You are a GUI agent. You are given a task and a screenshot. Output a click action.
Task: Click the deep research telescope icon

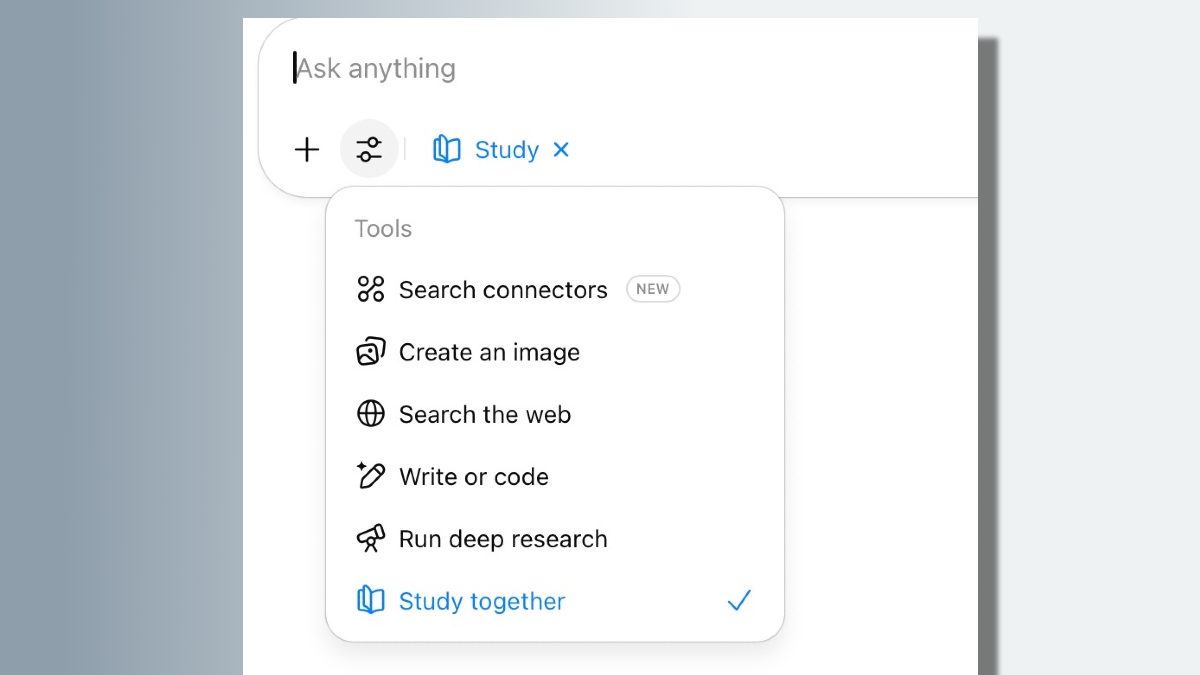click(x=371, y=539)
